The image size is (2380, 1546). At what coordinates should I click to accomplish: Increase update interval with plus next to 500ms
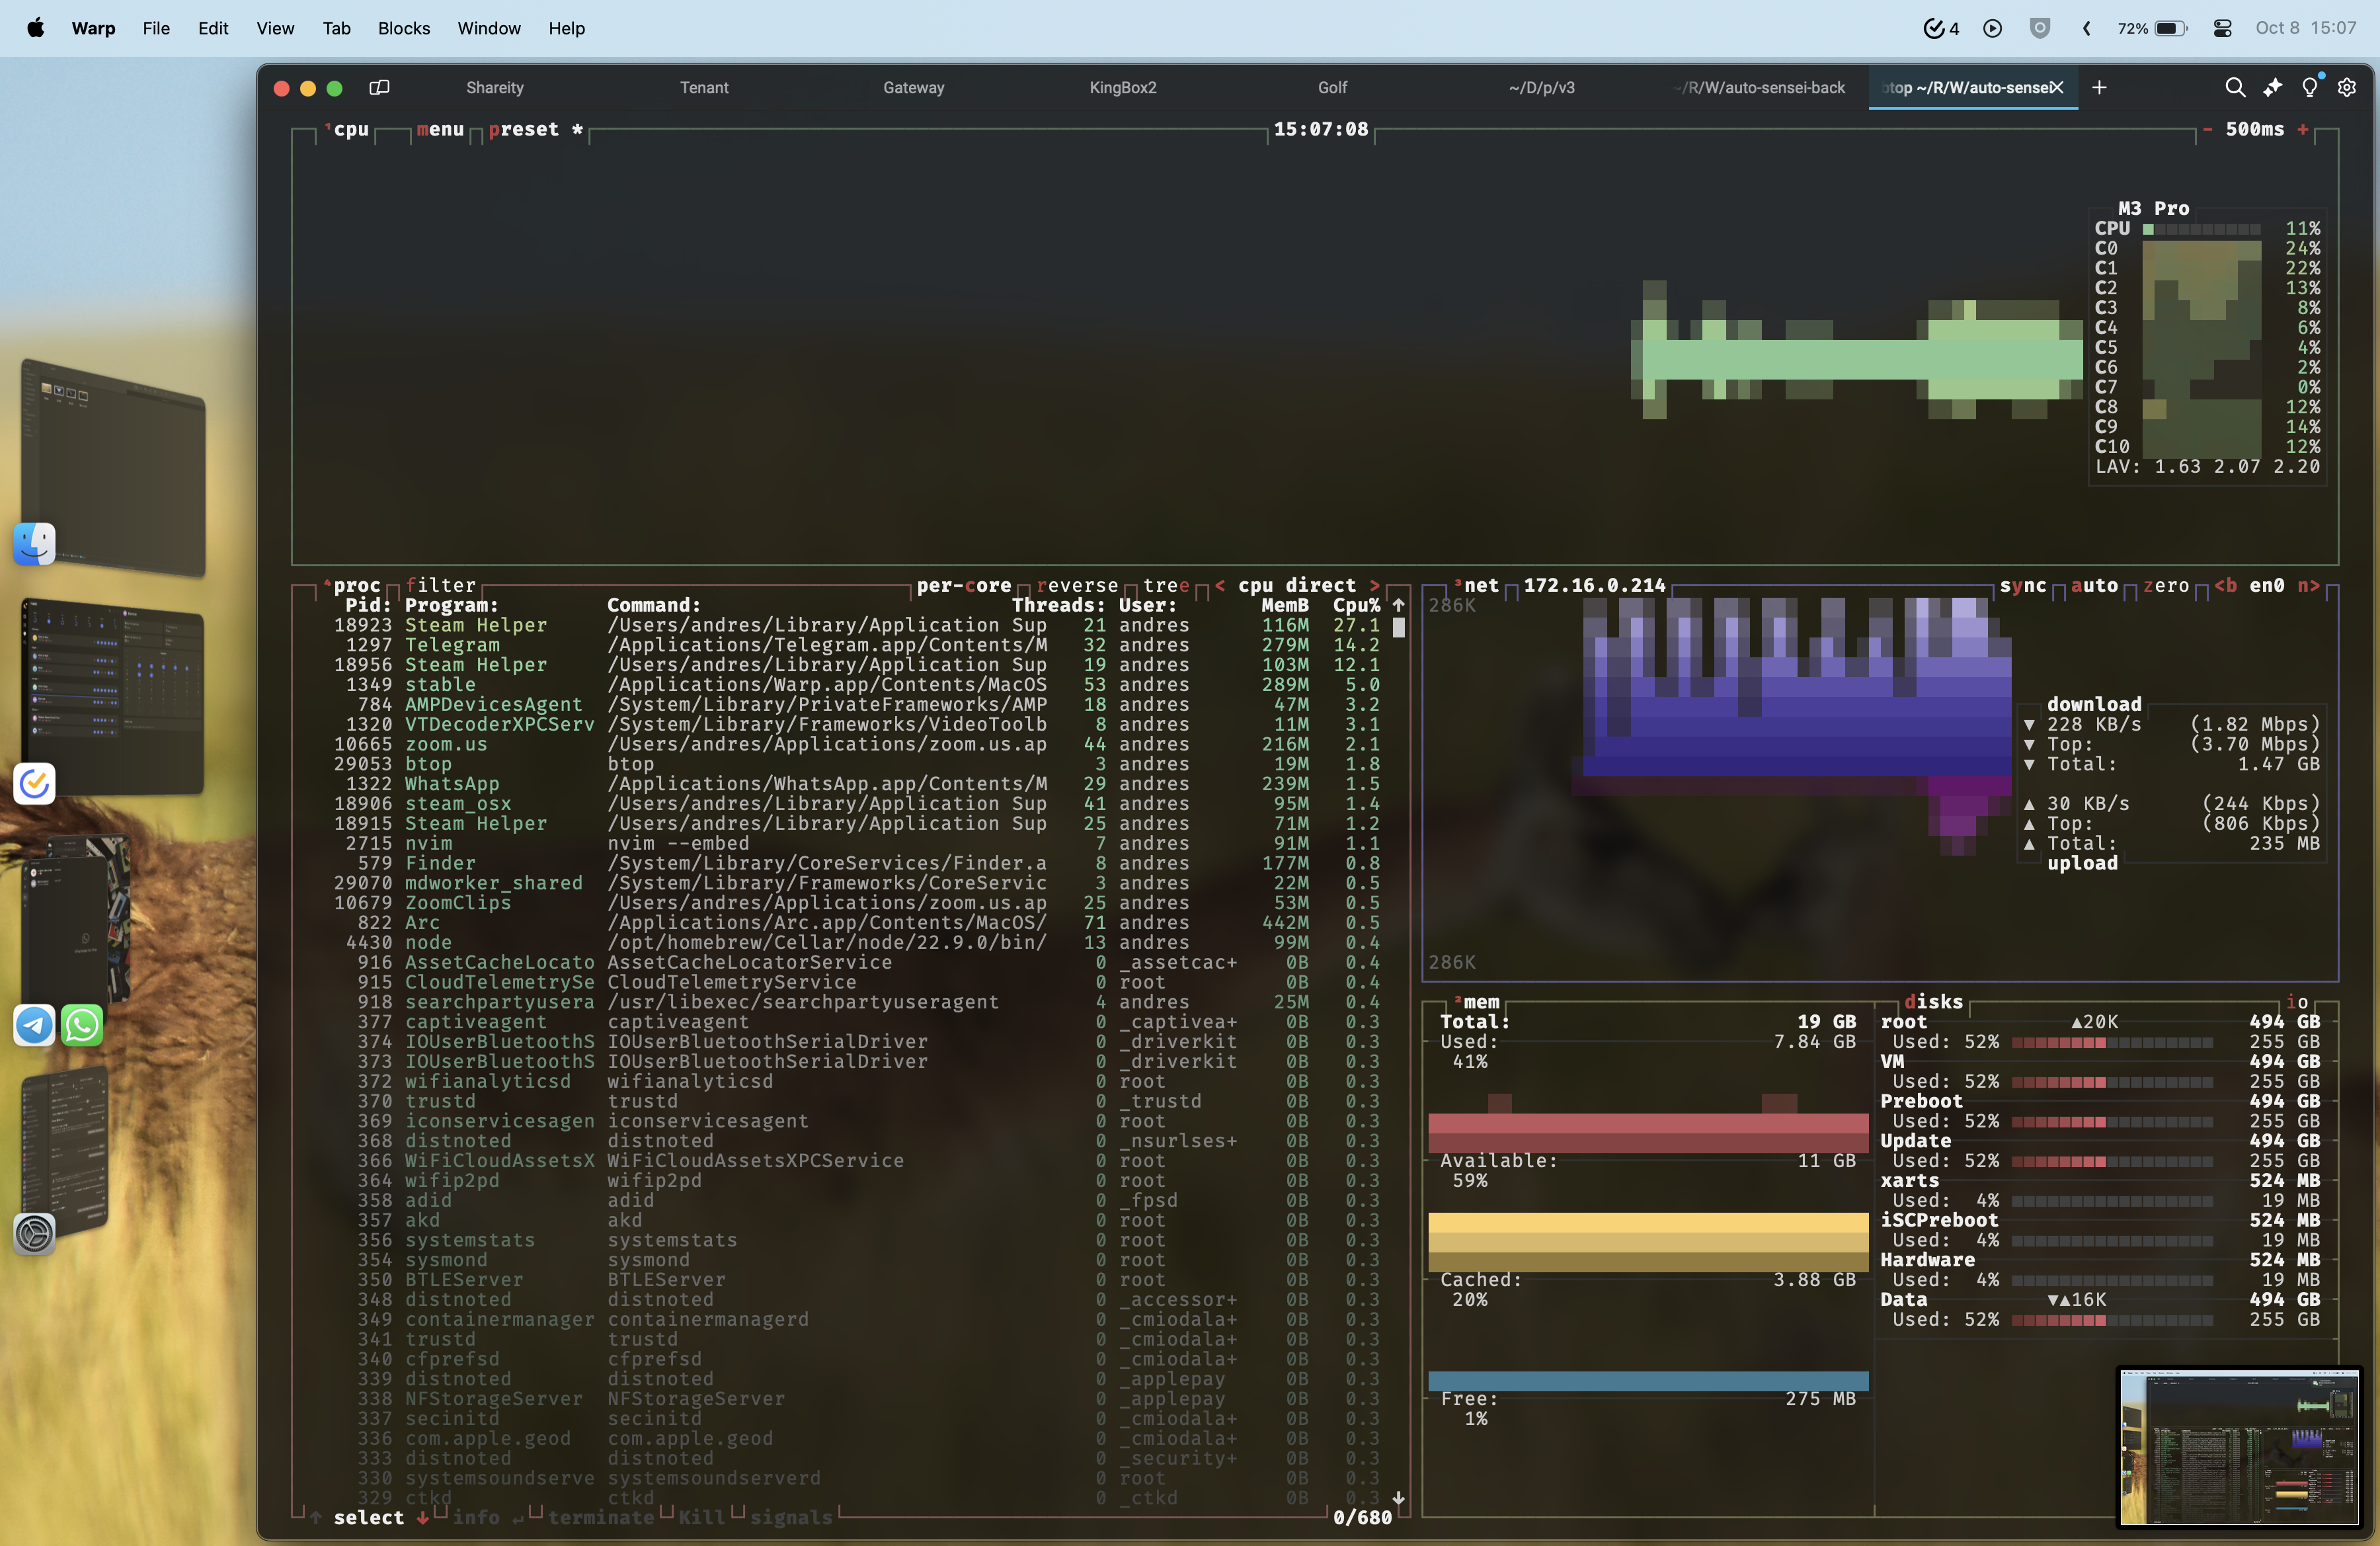click(x=2303, y=129)
